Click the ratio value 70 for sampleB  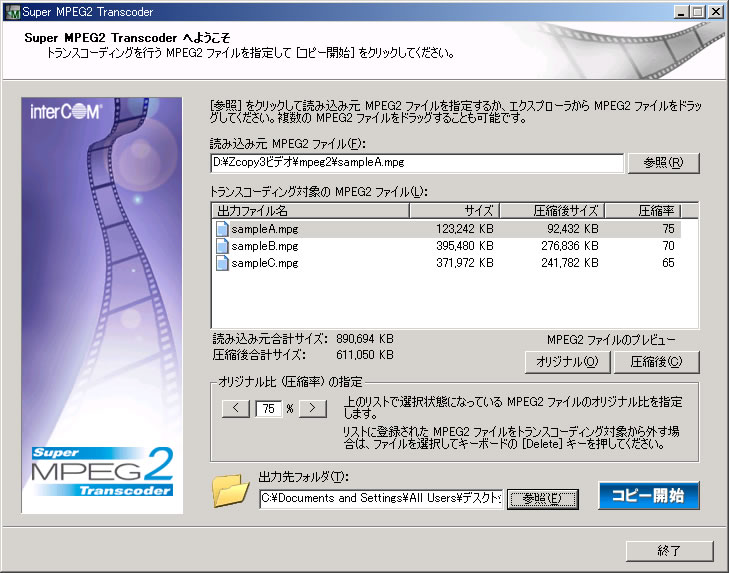click(x=668, y=246)
